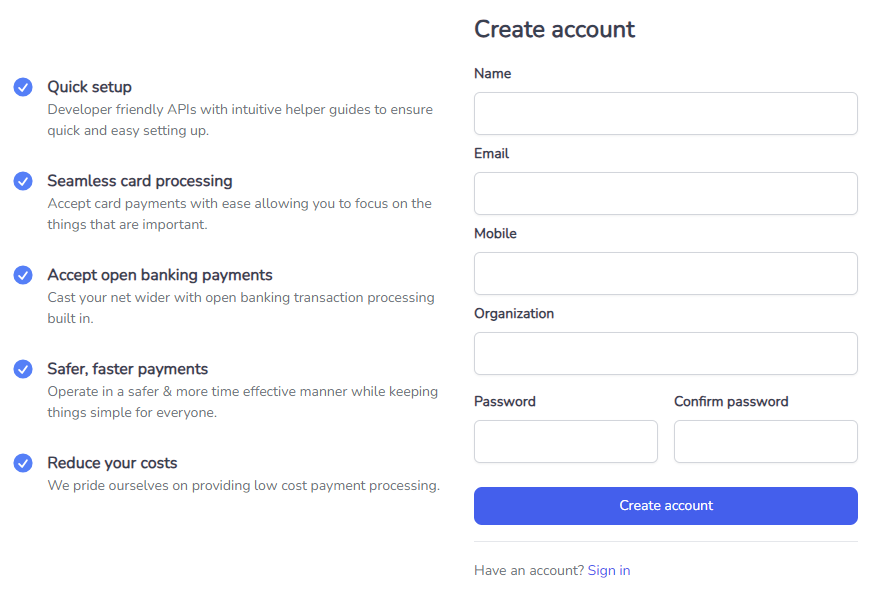This screenshot has height=599, width=883.
Task: Submit with the Create account button
Action: point(666,506)
